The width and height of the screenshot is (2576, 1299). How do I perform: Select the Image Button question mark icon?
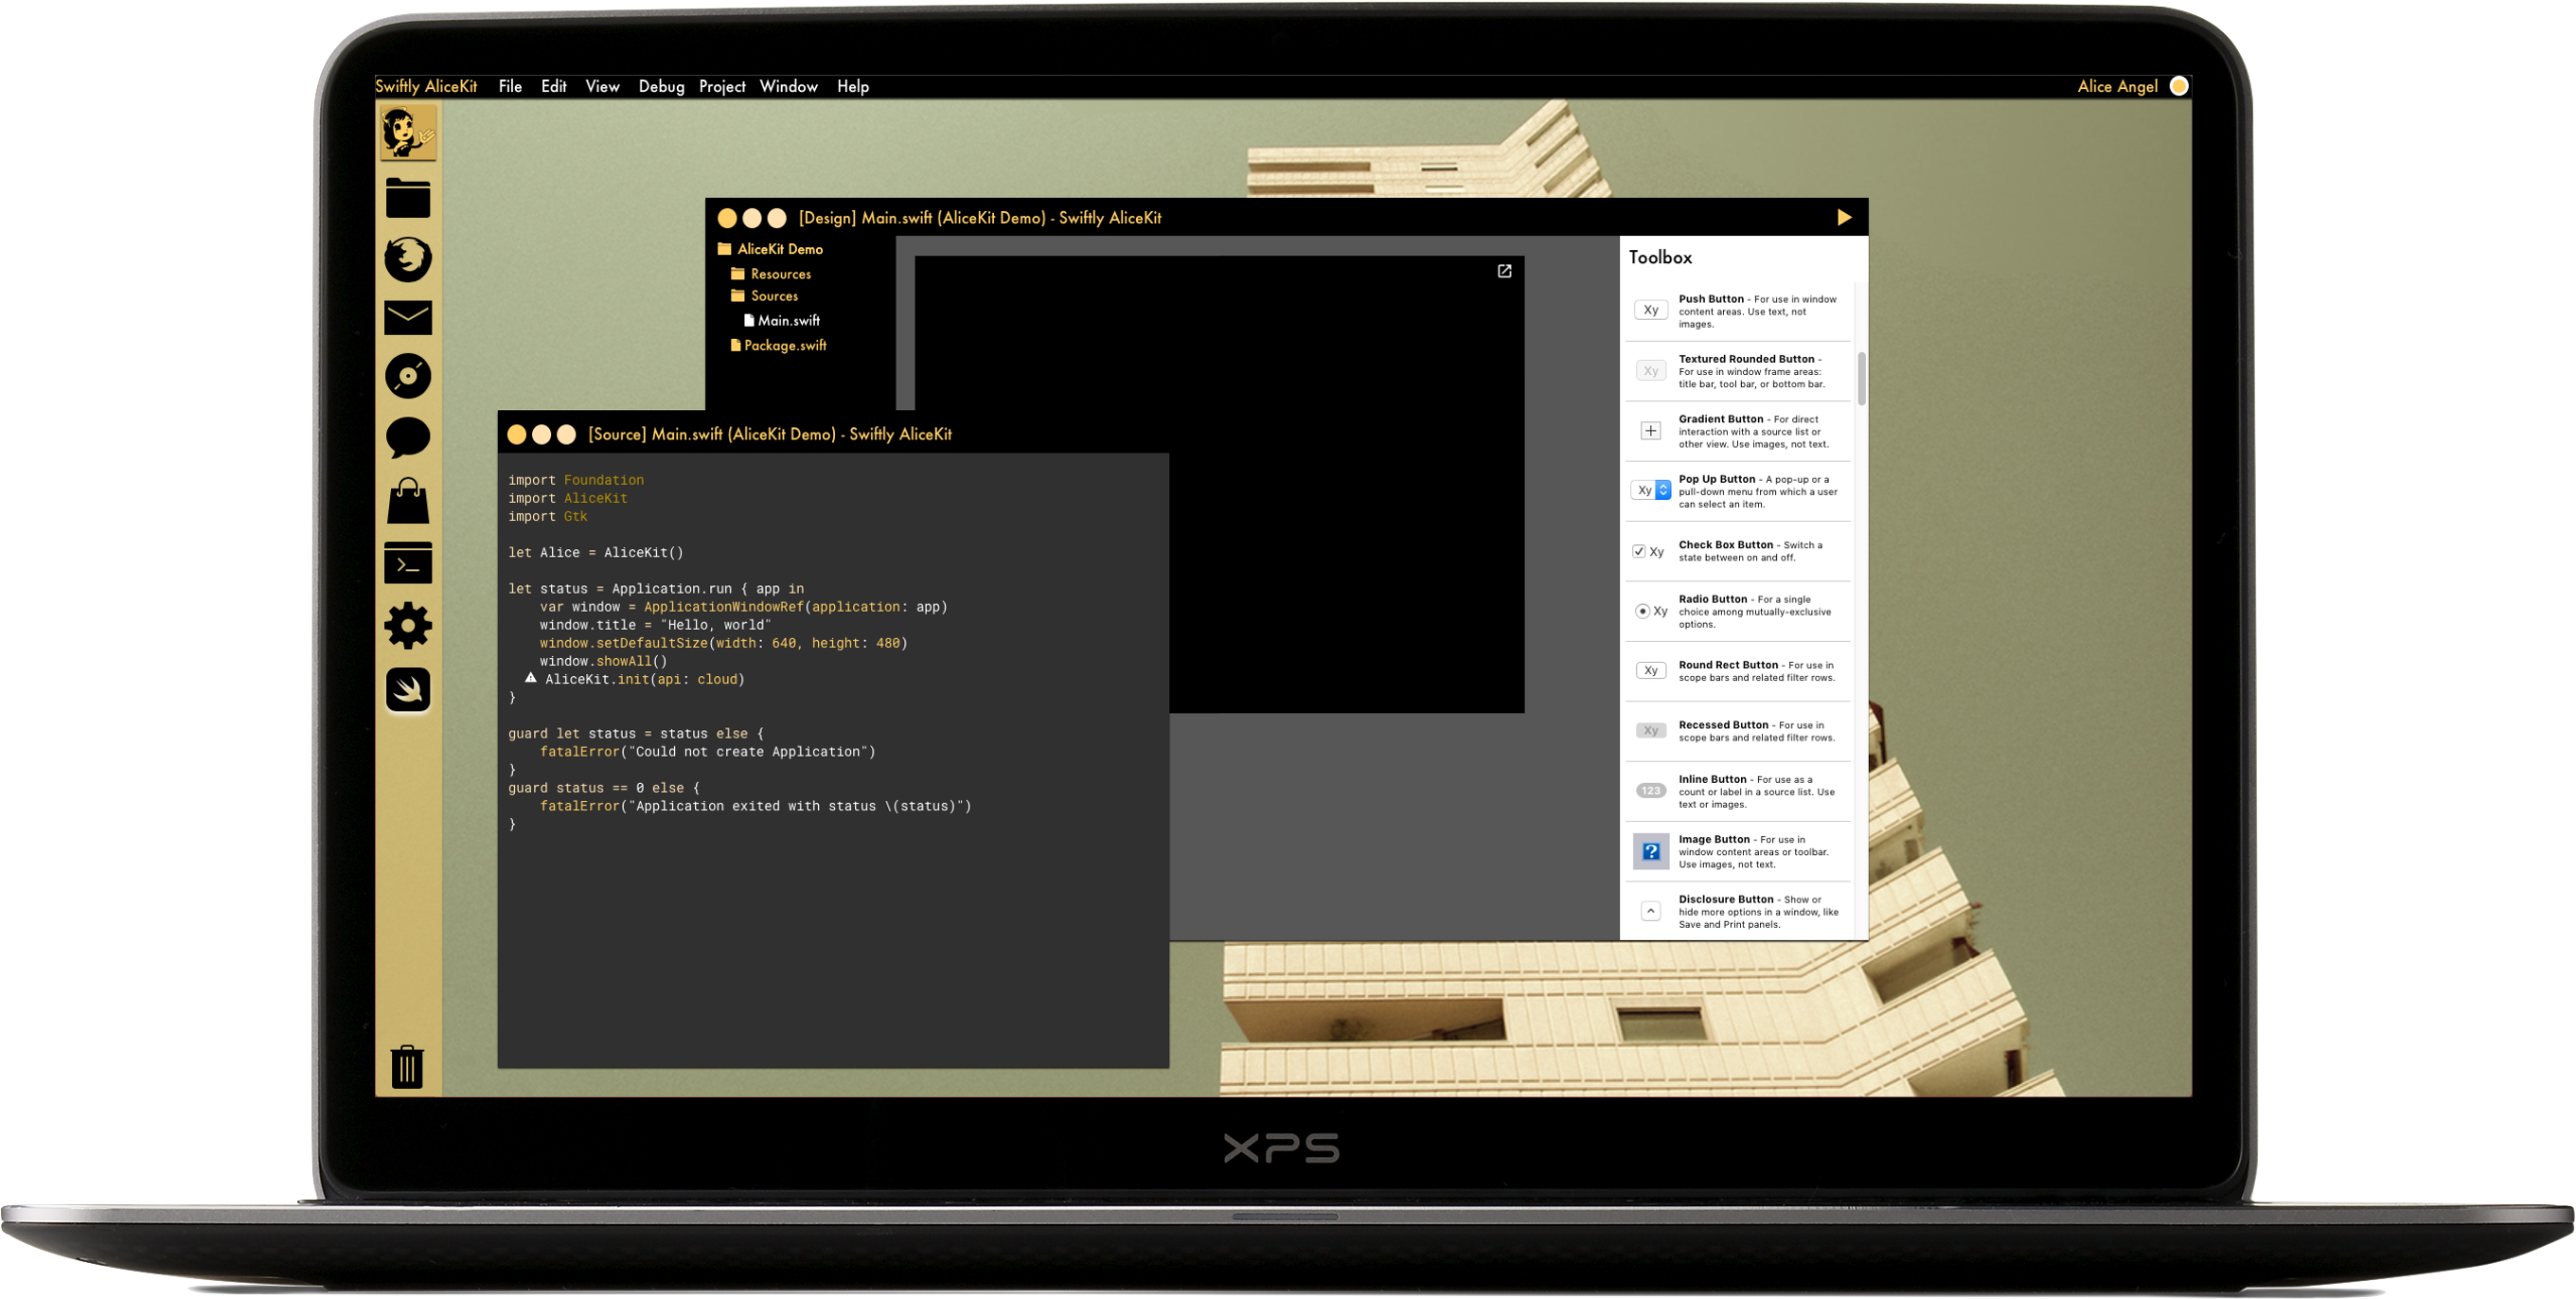[1651, 851]
